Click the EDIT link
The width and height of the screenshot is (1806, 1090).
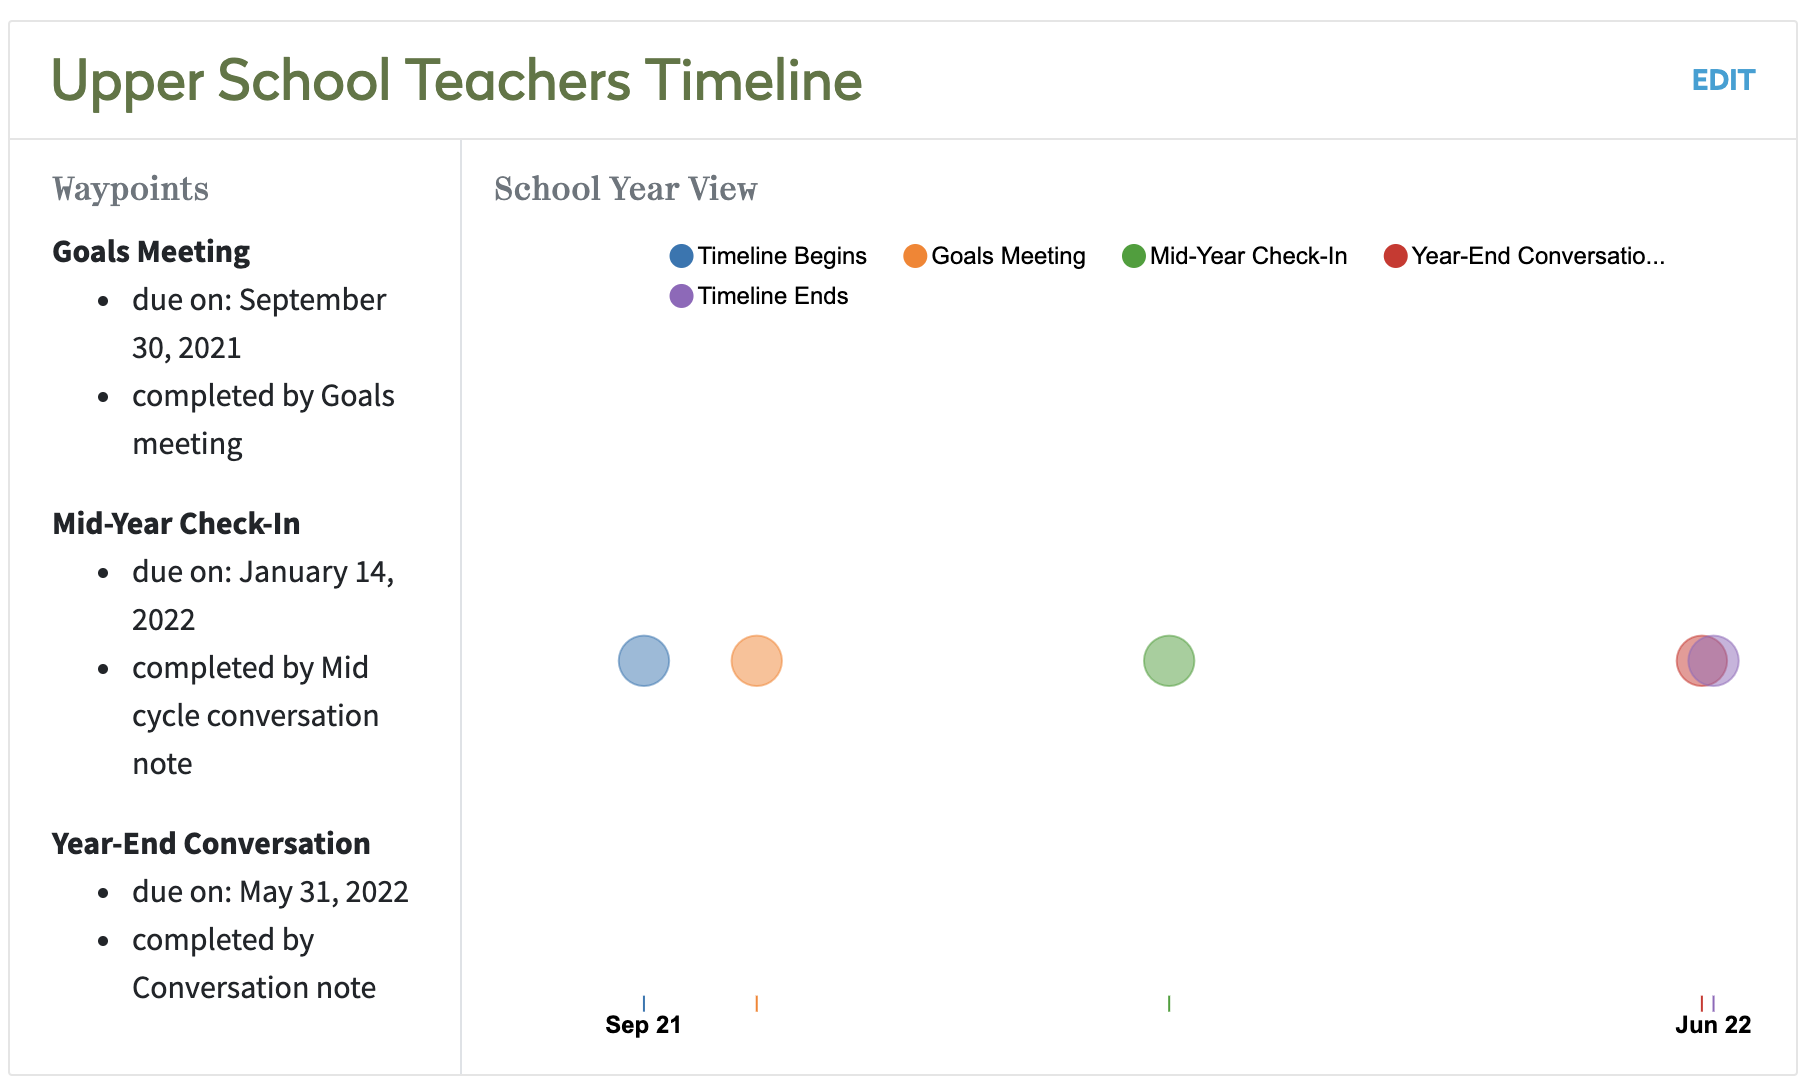tap(1722, 80)
